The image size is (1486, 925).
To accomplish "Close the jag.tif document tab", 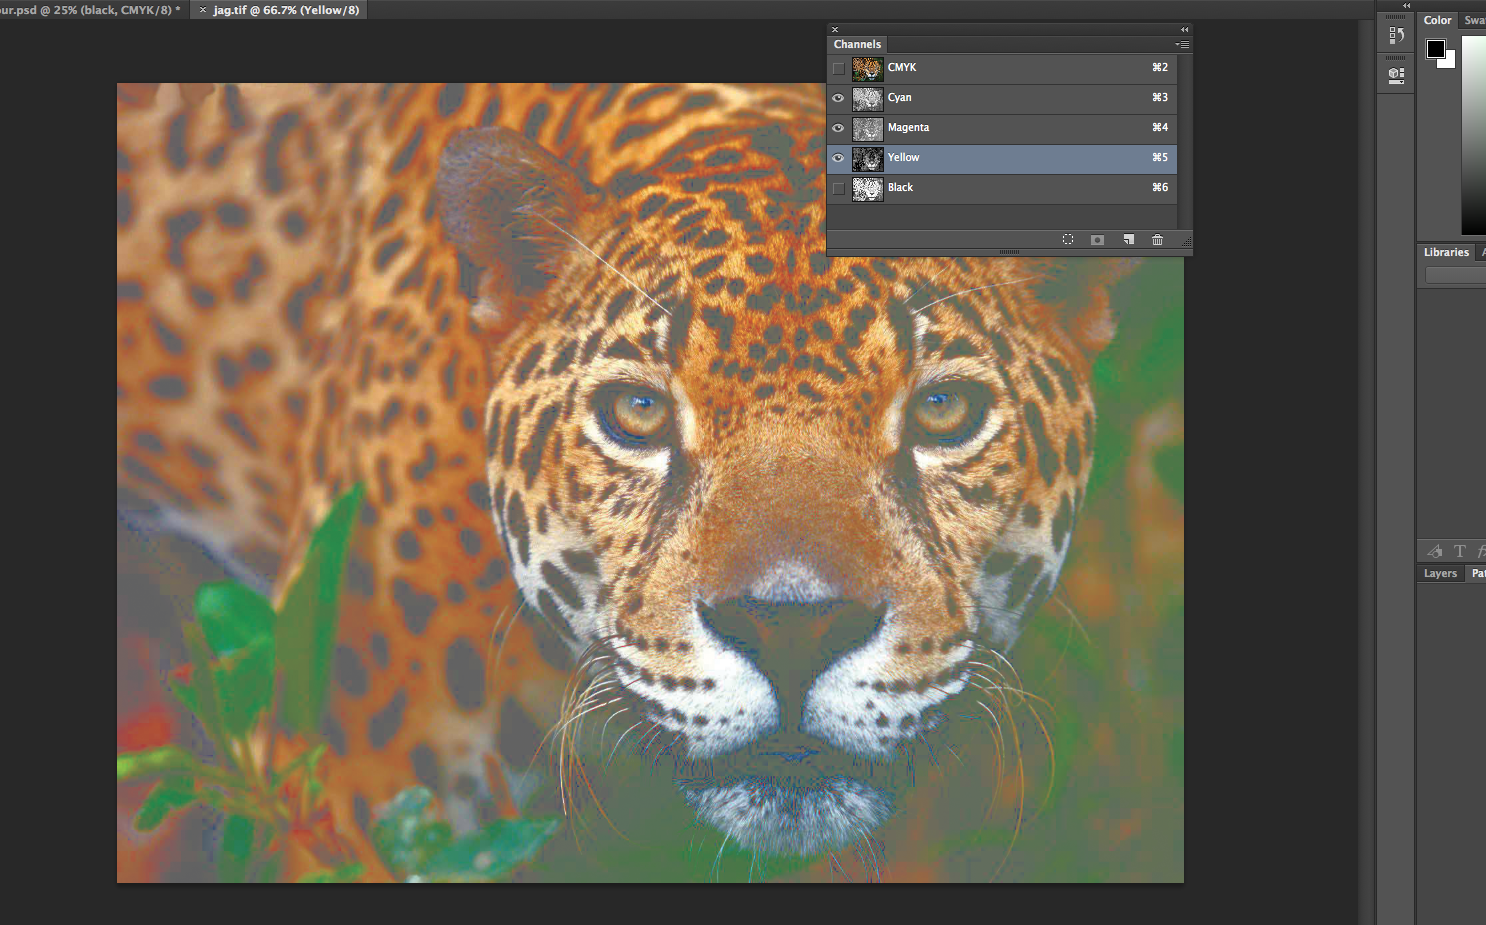I will [203, 10].
